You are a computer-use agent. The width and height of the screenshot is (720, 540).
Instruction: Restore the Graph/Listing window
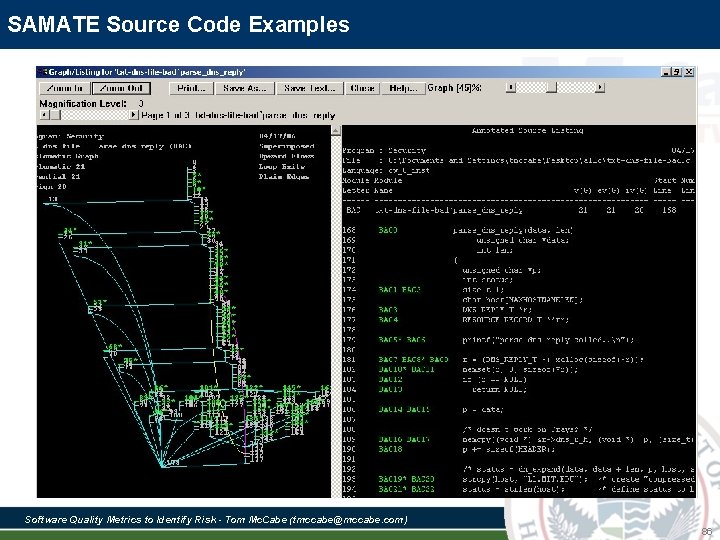click(677, 72)
